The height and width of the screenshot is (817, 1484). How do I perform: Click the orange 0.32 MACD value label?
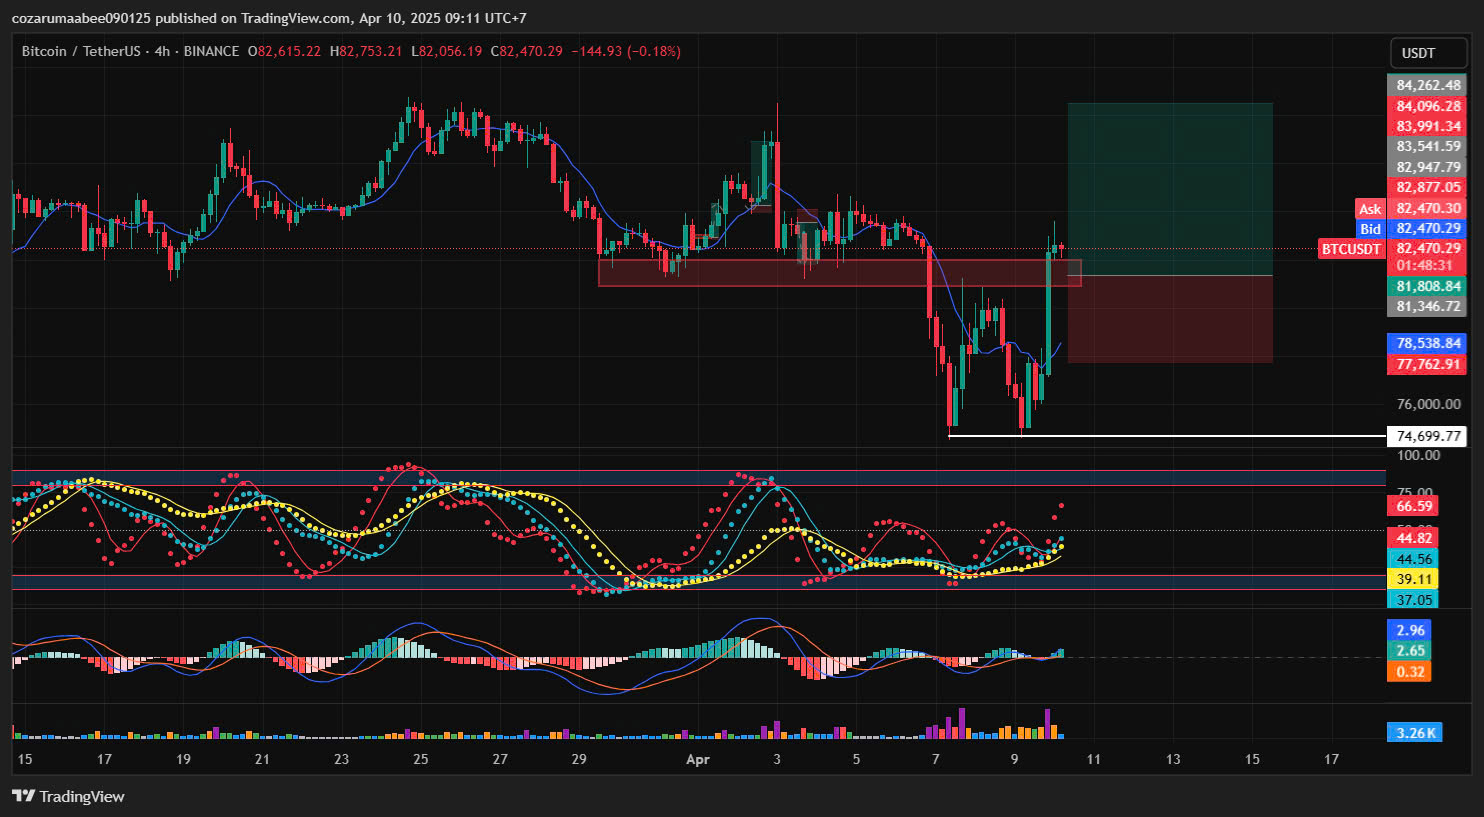pos(1409,671)
